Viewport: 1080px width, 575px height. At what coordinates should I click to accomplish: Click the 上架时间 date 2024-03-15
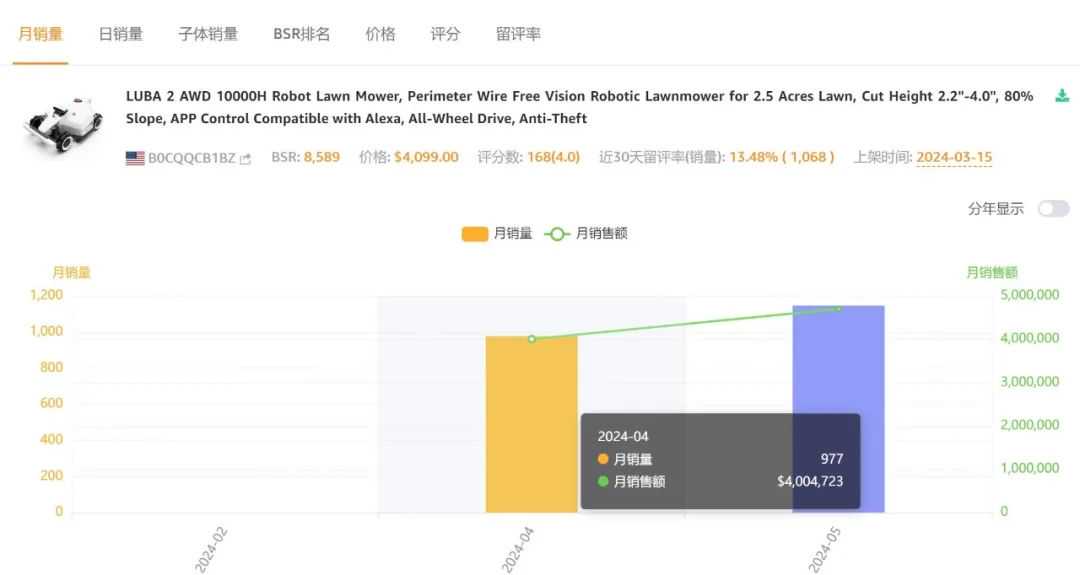(954, 157)
